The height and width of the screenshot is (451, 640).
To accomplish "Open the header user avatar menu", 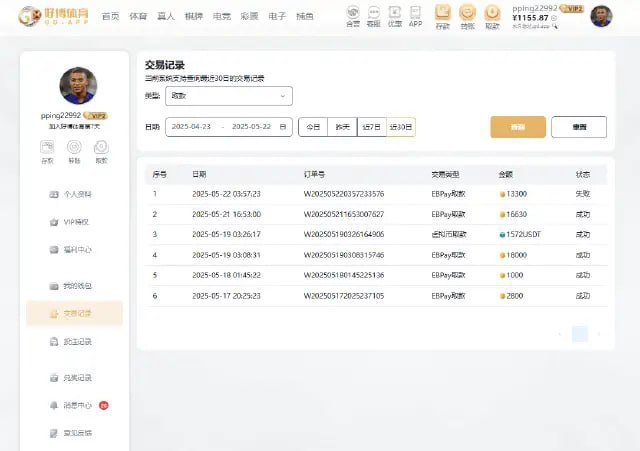I will pos(601,16).
